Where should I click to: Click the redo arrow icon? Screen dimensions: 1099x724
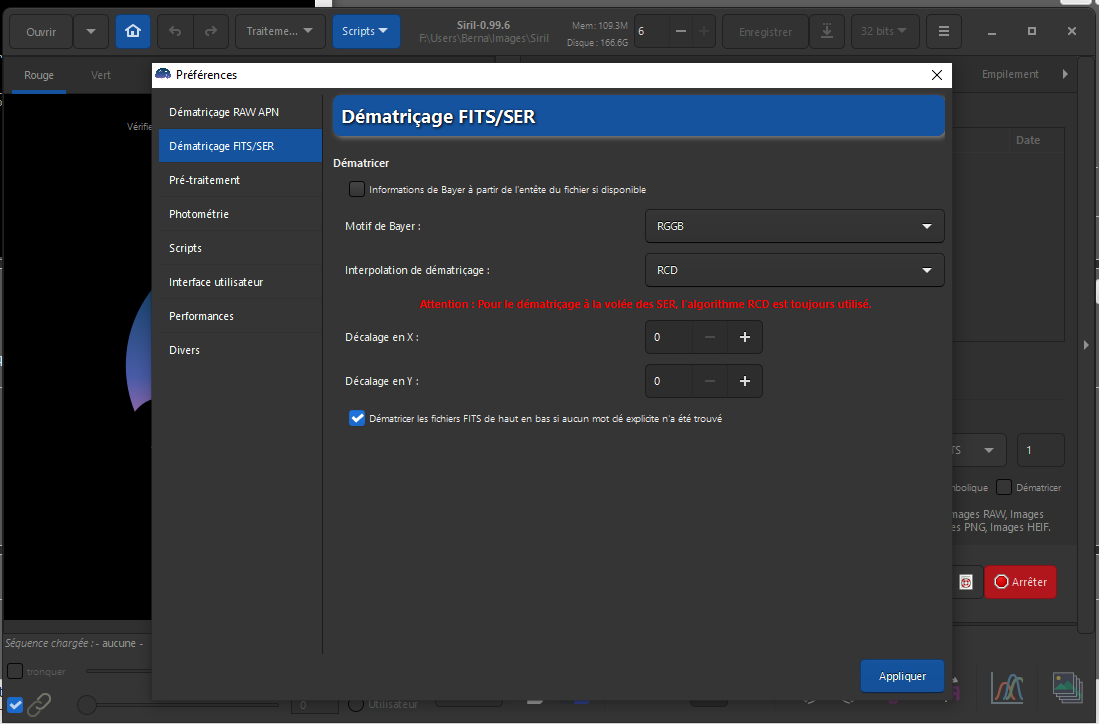pos(211,32)
